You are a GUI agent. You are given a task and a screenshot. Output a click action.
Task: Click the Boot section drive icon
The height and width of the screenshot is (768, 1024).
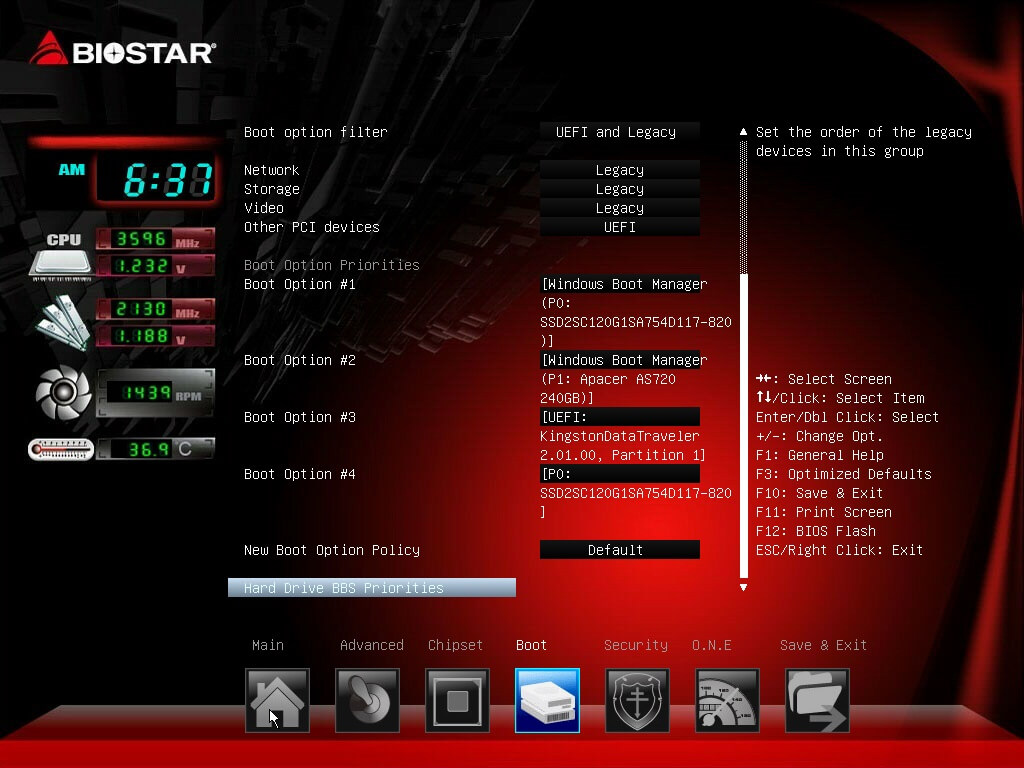547,700
